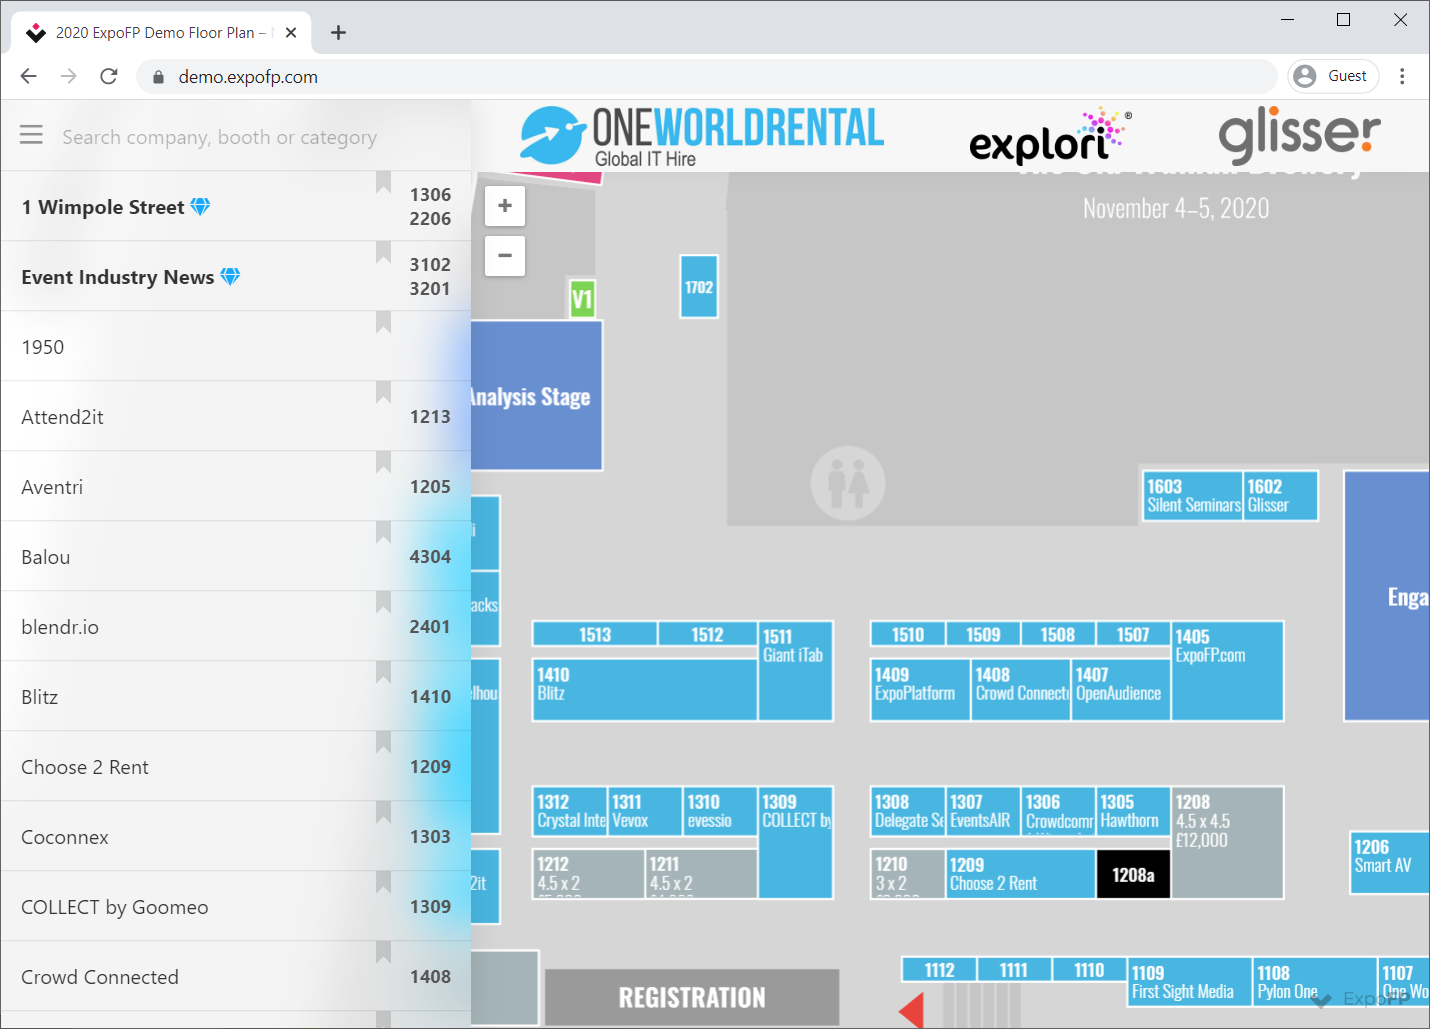Viewport: 1430px width, 1029px height.
Task: Open the Coconnex exhibitor entry
Action: pyautogui.click(x=235, y=836)
